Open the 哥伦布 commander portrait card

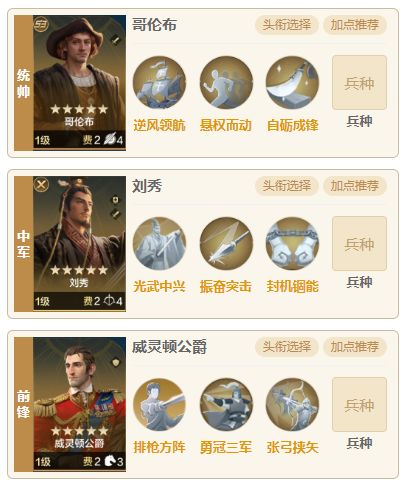[x=79, y=83]
